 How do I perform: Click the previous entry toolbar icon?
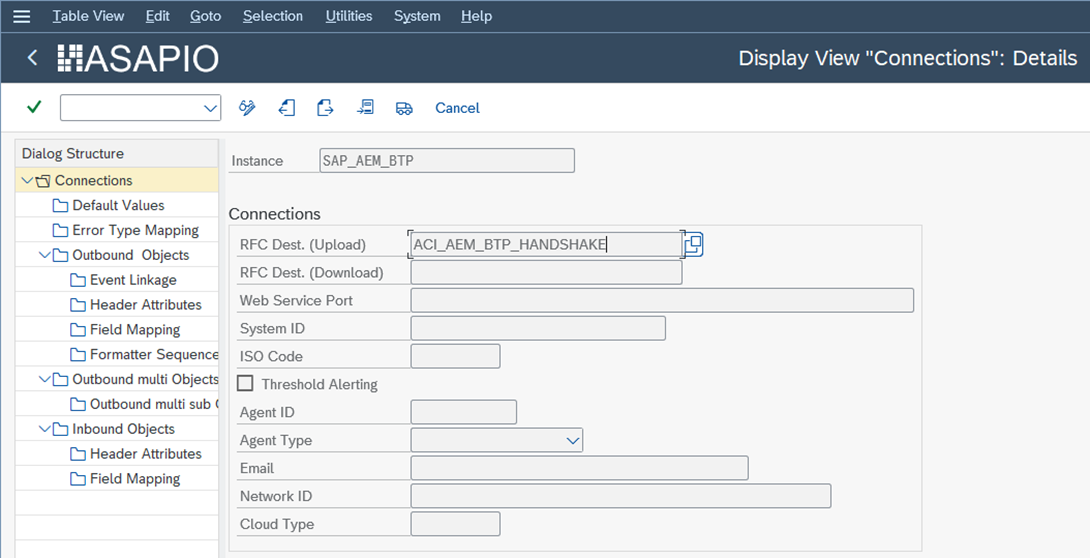point(287,108)
